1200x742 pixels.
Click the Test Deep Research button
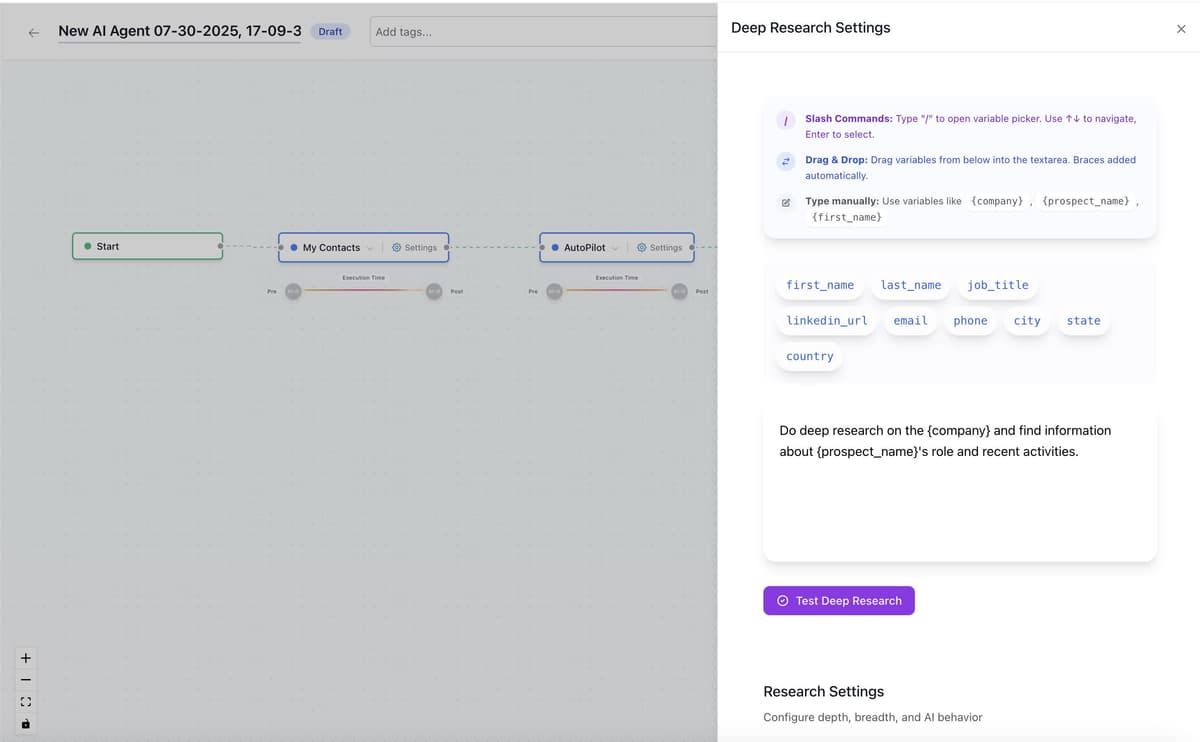click(838, 600)
